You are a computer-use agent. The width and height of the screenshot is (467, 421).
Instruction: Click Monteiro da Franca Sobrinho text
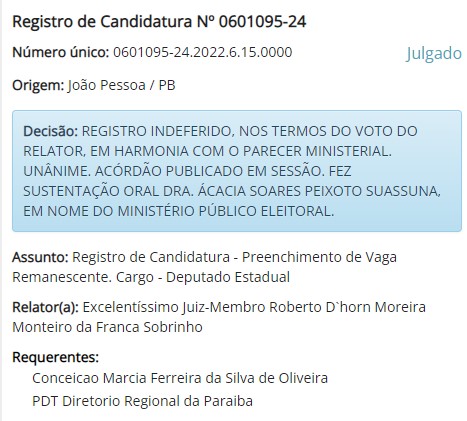tap(107, 327)
